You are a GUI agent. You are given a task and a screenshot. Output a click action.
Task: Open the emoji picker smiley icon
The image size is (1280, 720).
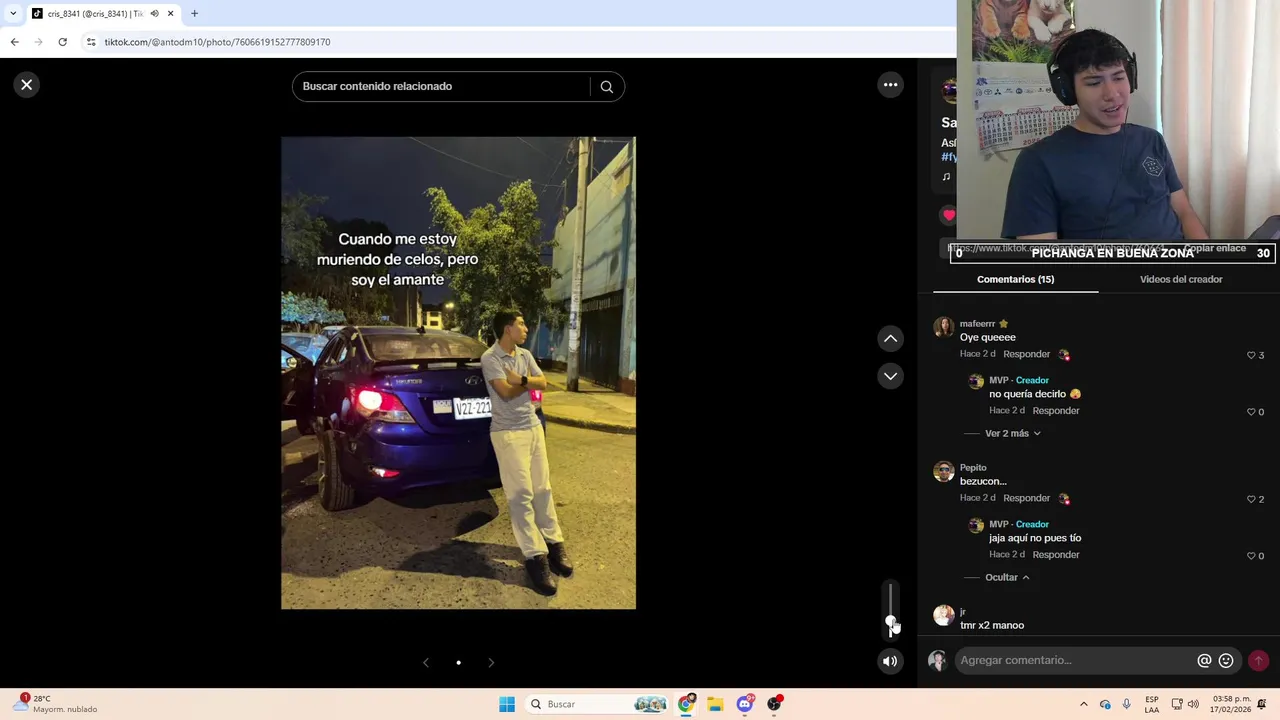pos(1226,661)
